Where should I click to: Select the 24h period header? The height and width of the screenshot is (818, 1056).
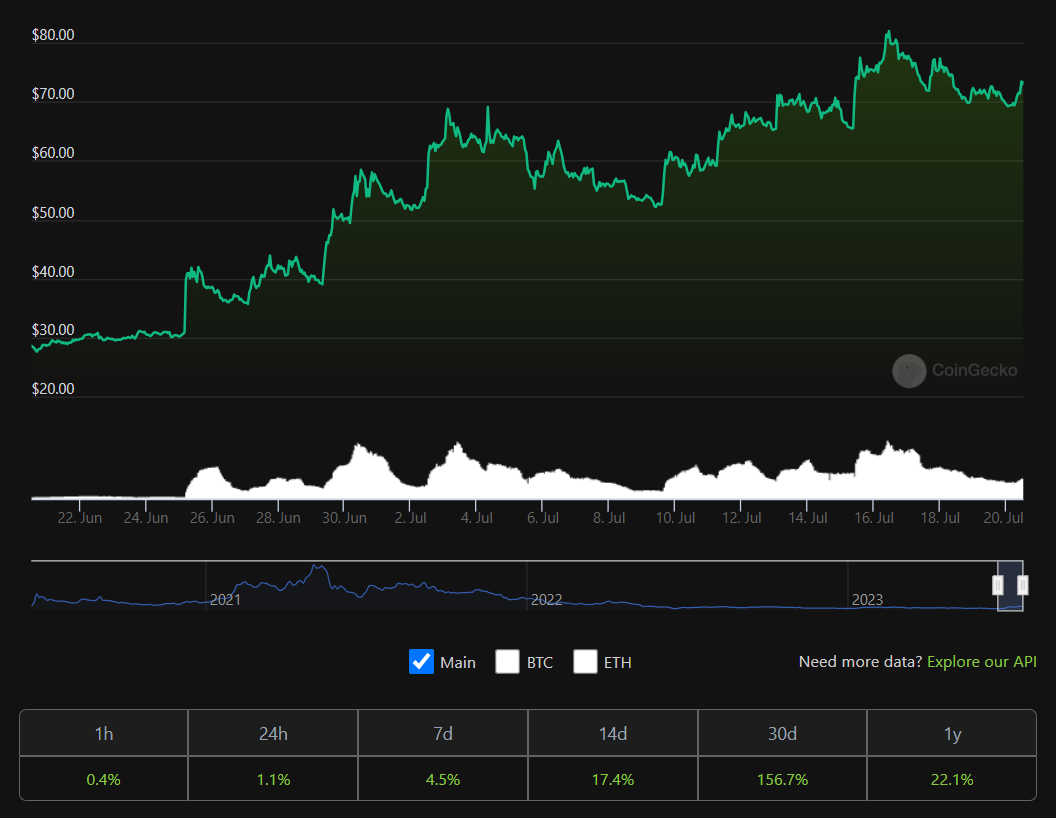273,733
